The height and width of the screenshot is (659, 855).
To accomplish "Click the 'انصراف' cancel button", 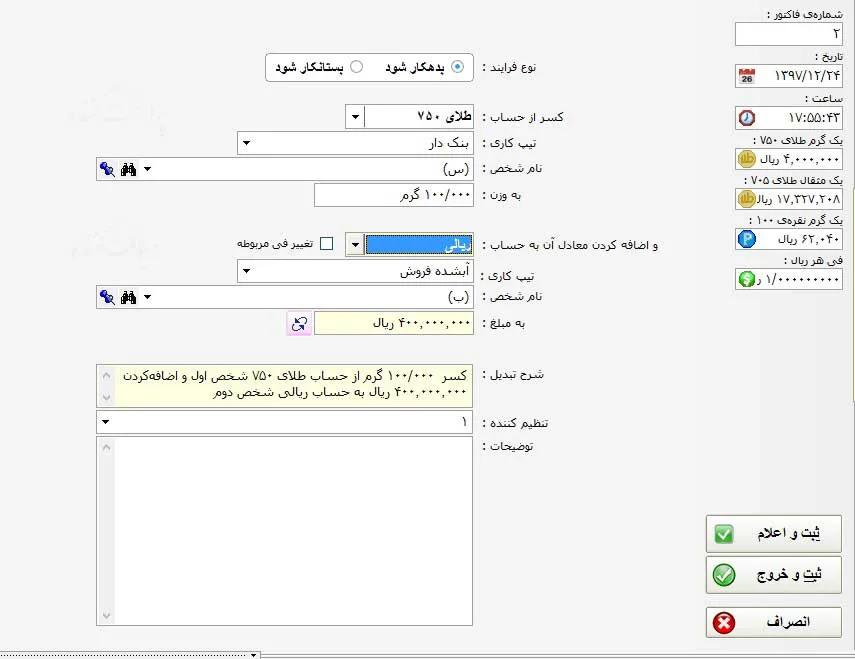I will click(773, 622).
